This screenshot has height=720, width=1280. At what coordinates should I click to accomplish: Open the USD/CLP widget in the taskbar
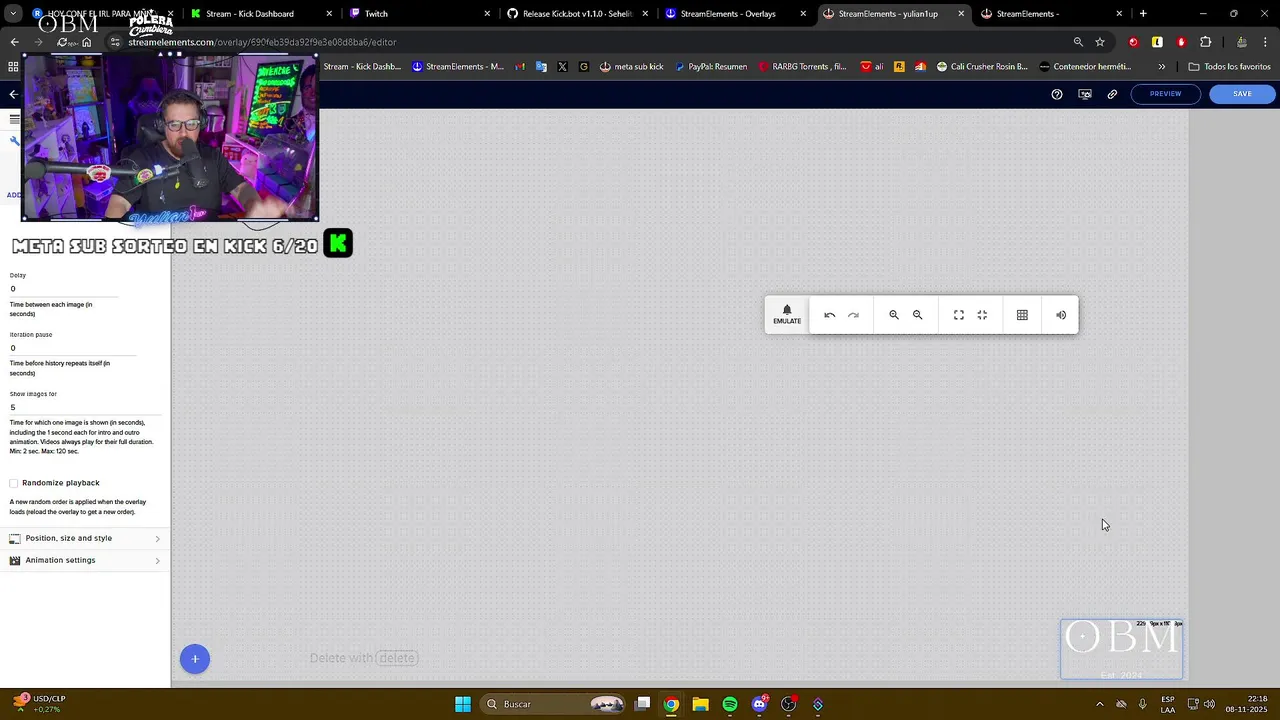pyautogui.click(x=40, y=704)
